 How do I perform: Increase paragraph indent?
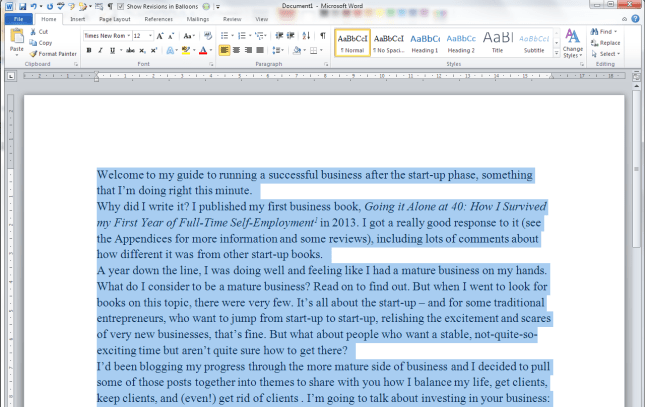(290, 36)
